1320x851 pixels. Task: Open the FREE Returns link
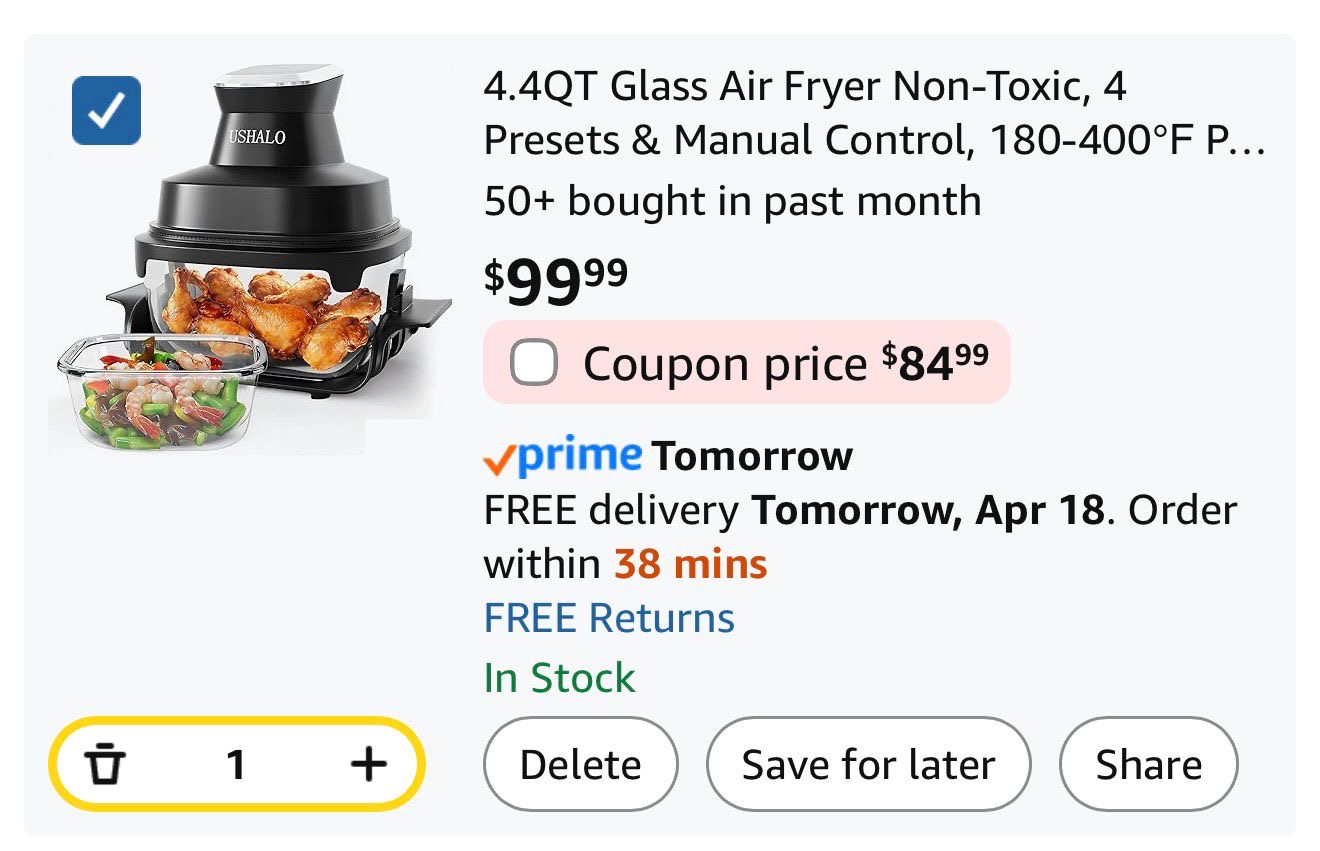[609, 618]
